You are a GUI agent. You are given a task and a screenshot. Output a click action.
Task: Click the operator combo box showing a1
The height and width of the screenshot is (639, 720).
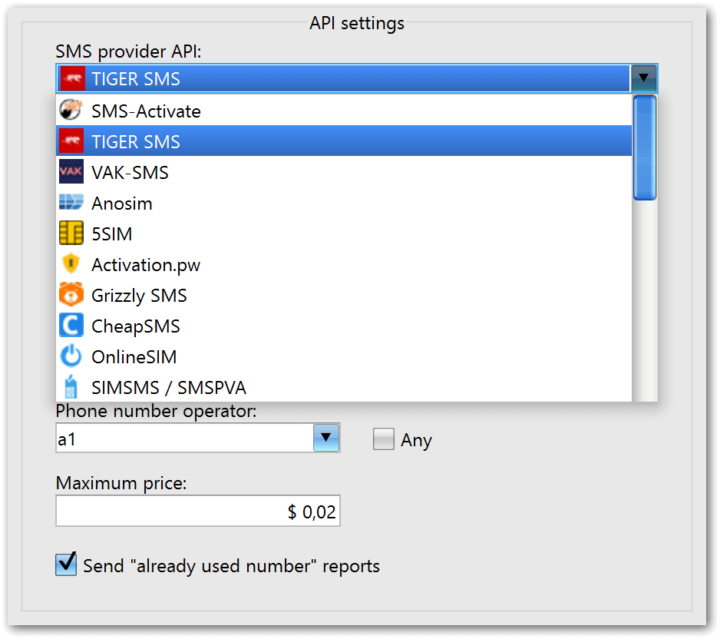(197, 438)
